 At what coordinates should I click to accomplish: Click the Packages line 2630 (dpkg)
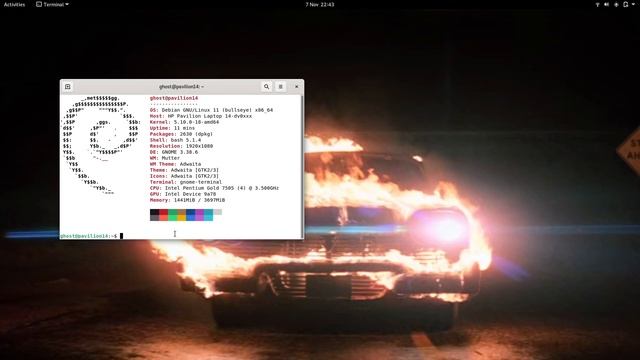(181, 134)
